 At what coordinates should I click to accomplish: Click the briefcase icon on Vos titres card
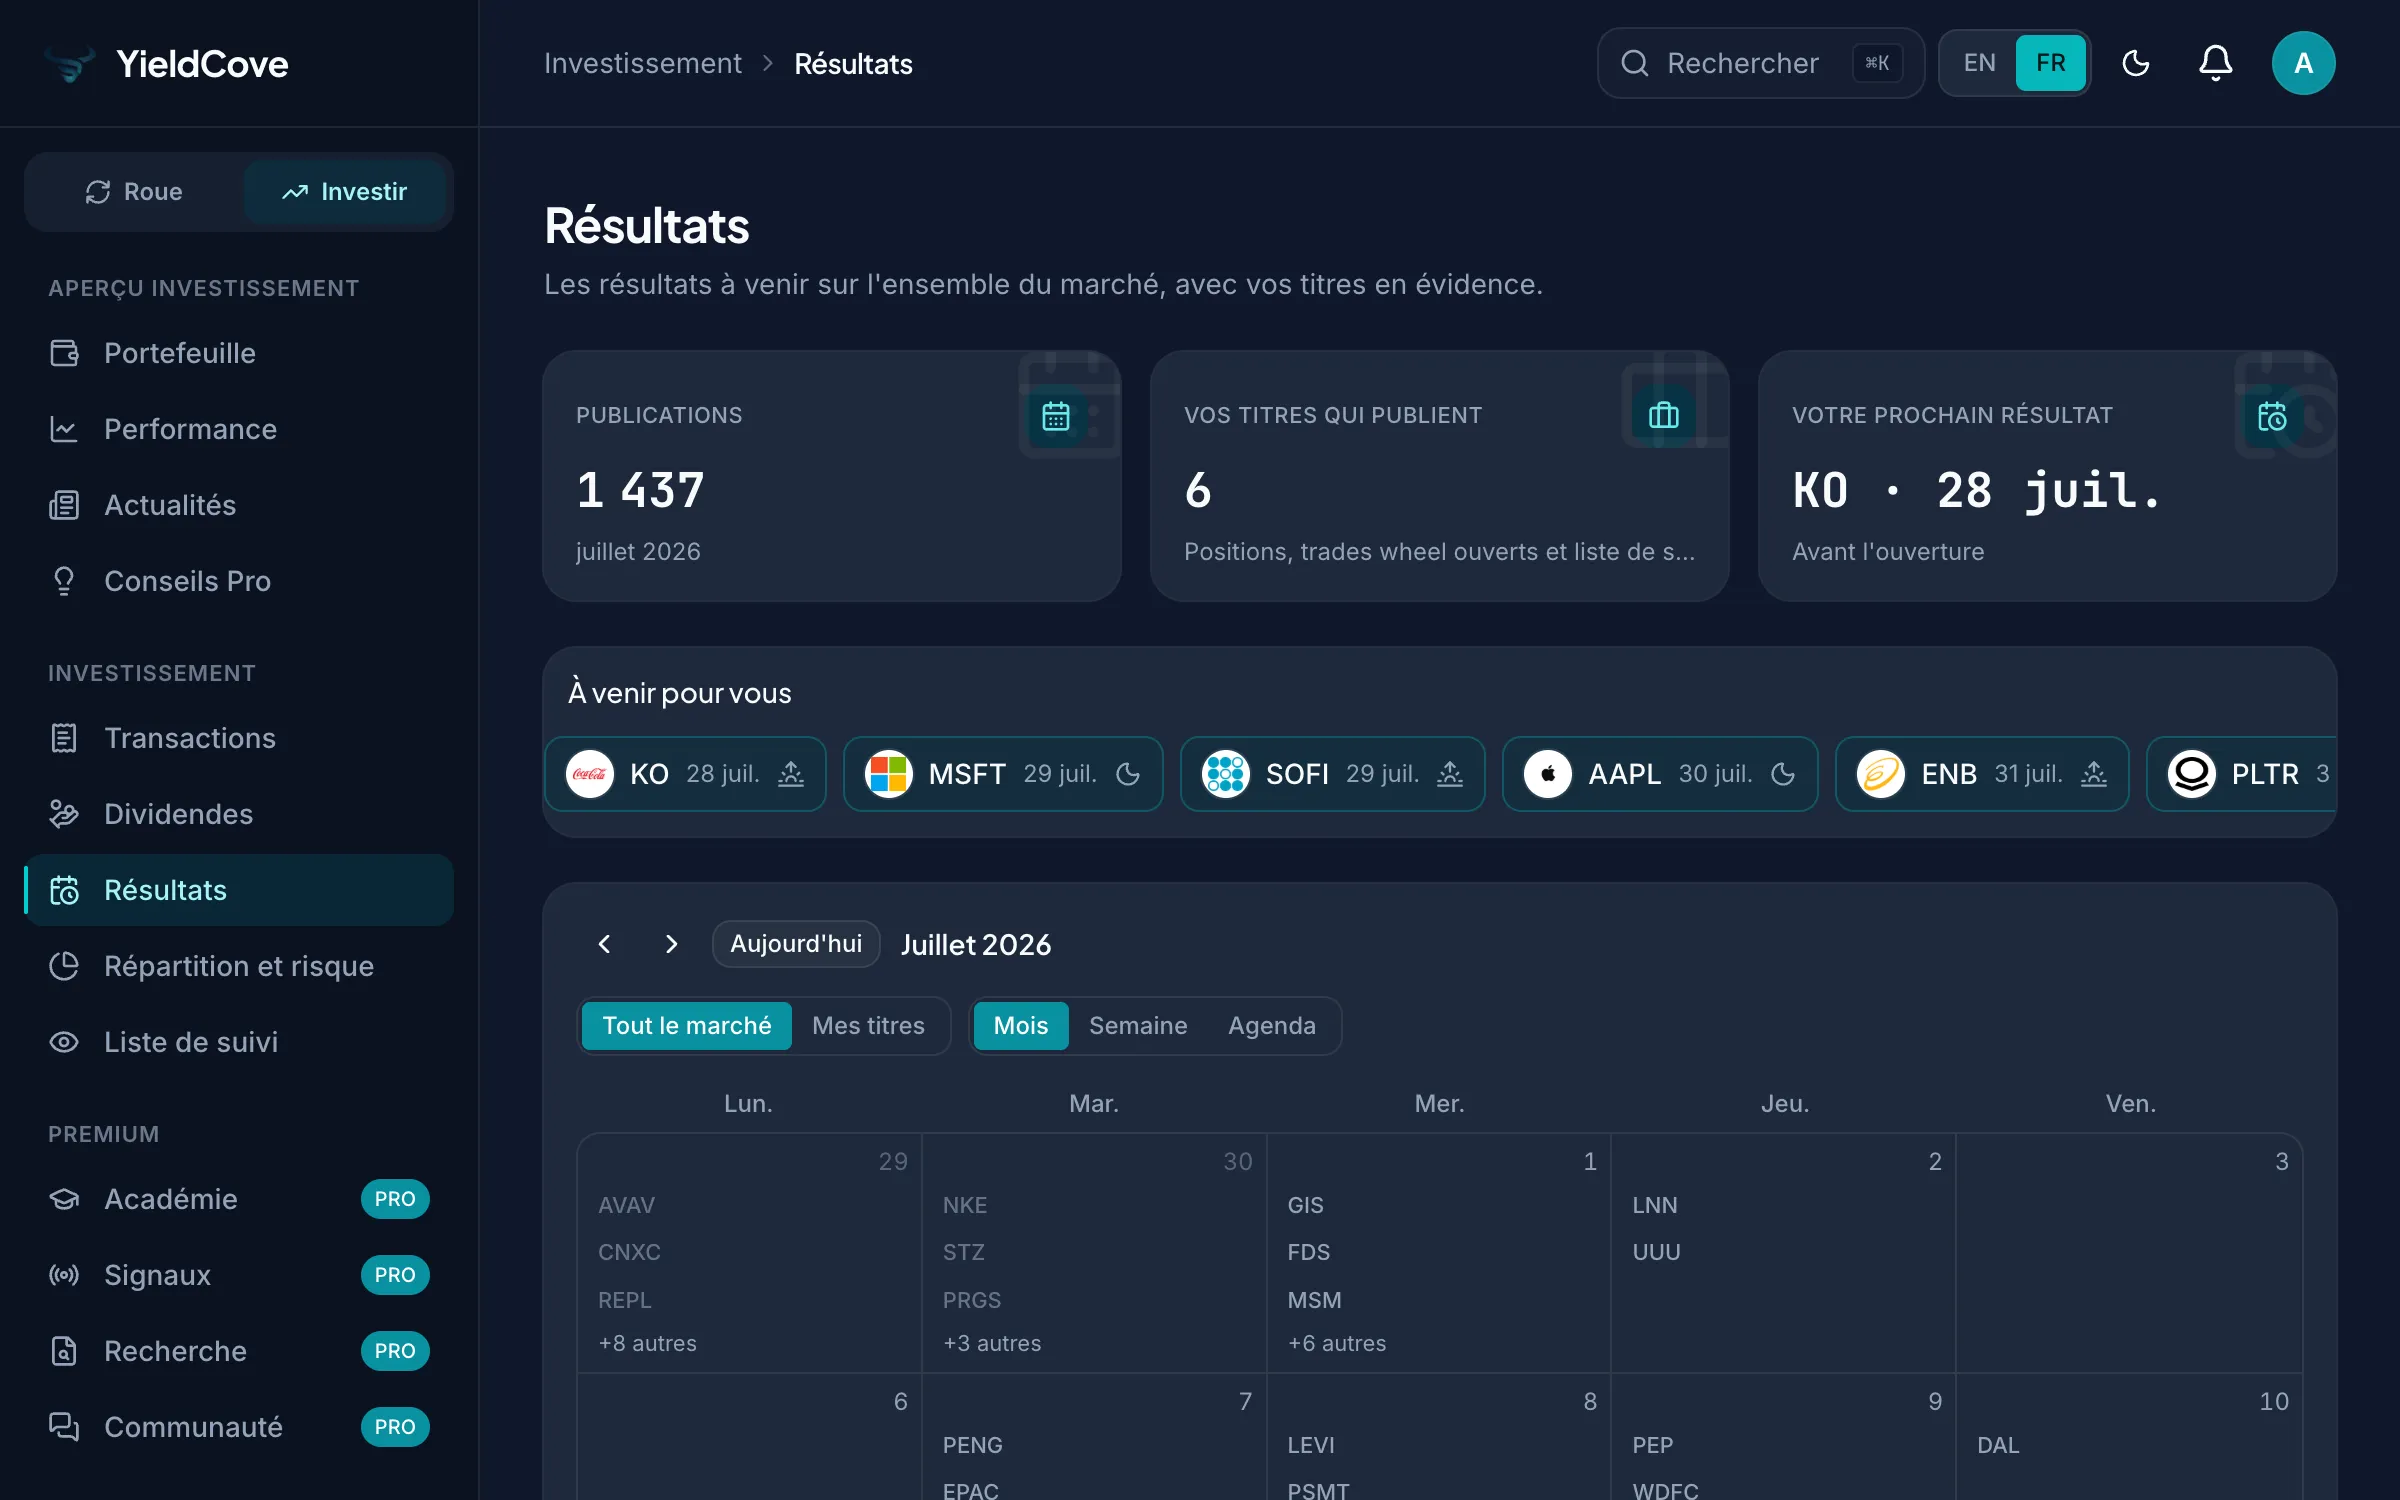(x=1664, y=415)
